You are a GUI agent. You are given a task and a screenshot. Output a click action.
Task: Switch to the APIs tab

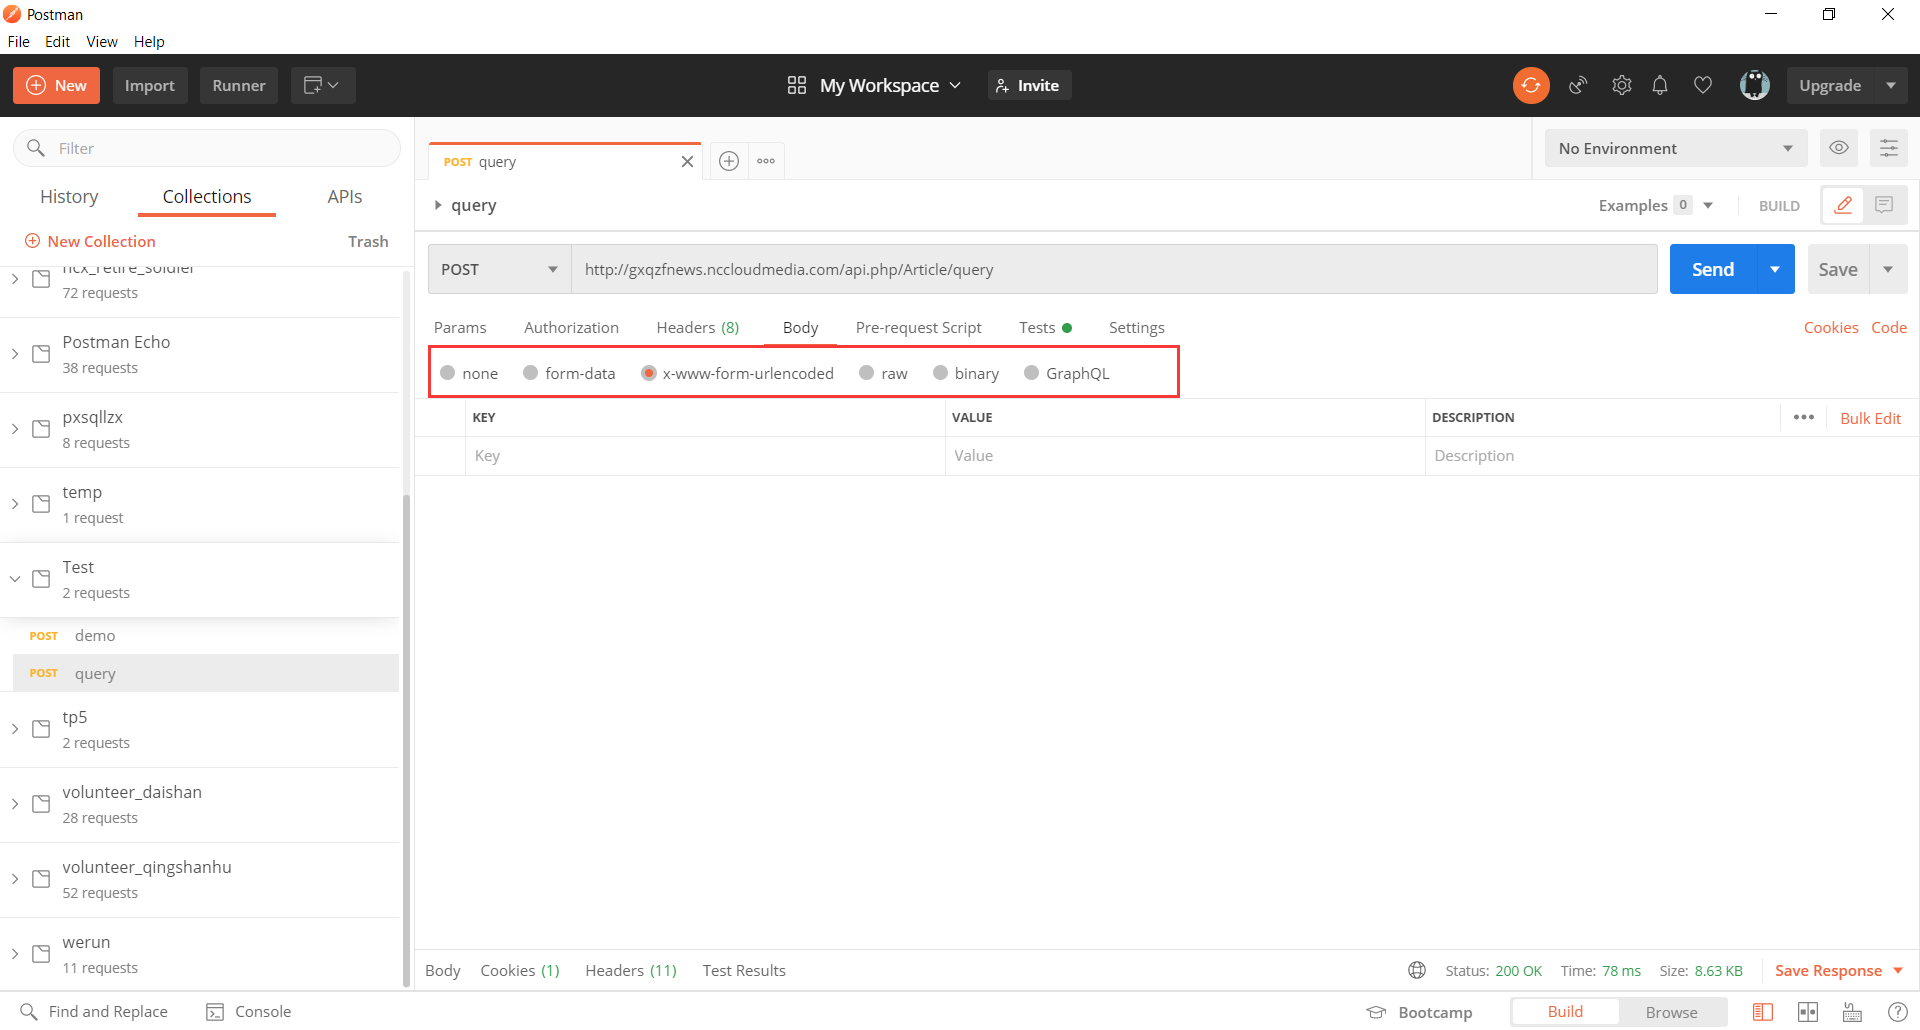[345, 196]
